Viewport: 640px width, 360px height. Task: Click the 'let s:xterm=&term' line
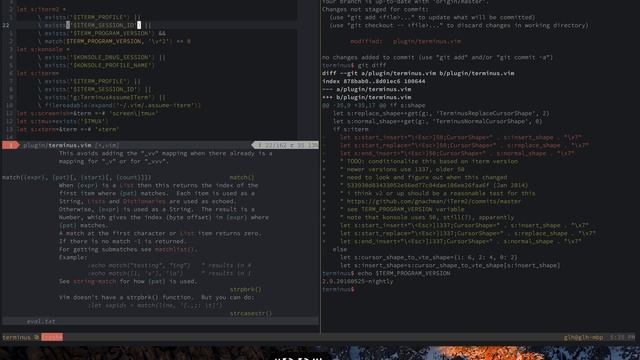(68, 129)
